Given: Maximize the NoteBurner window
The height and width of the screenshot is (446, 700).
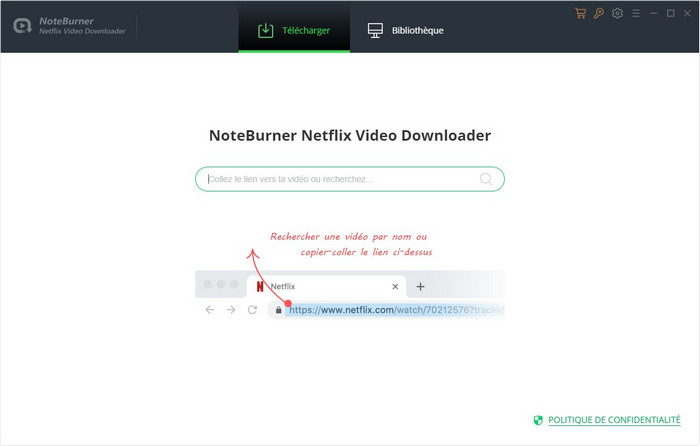Looking at the screenshot, I should tap(671, 14).
